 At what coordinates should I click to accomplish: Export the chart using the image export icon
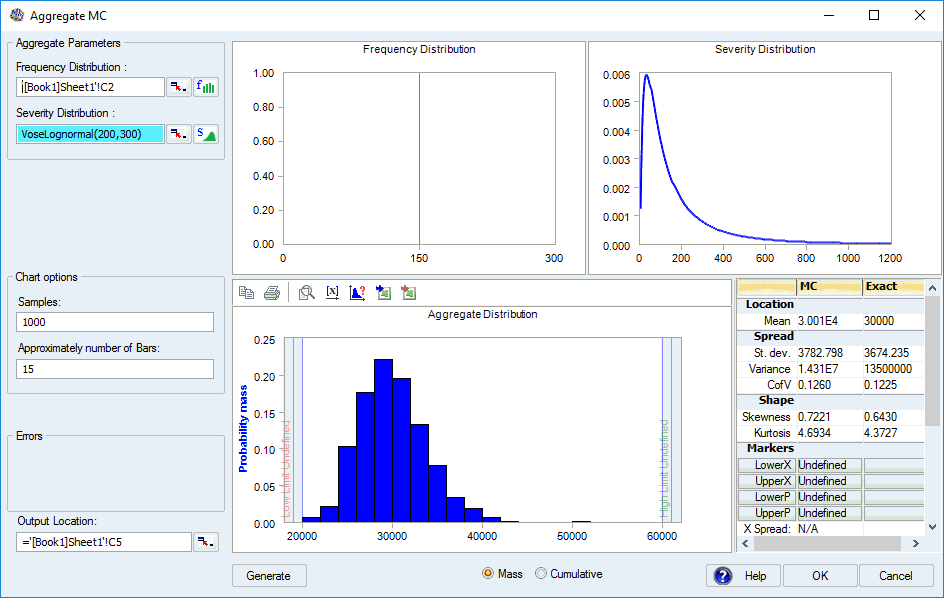point(383,292)
